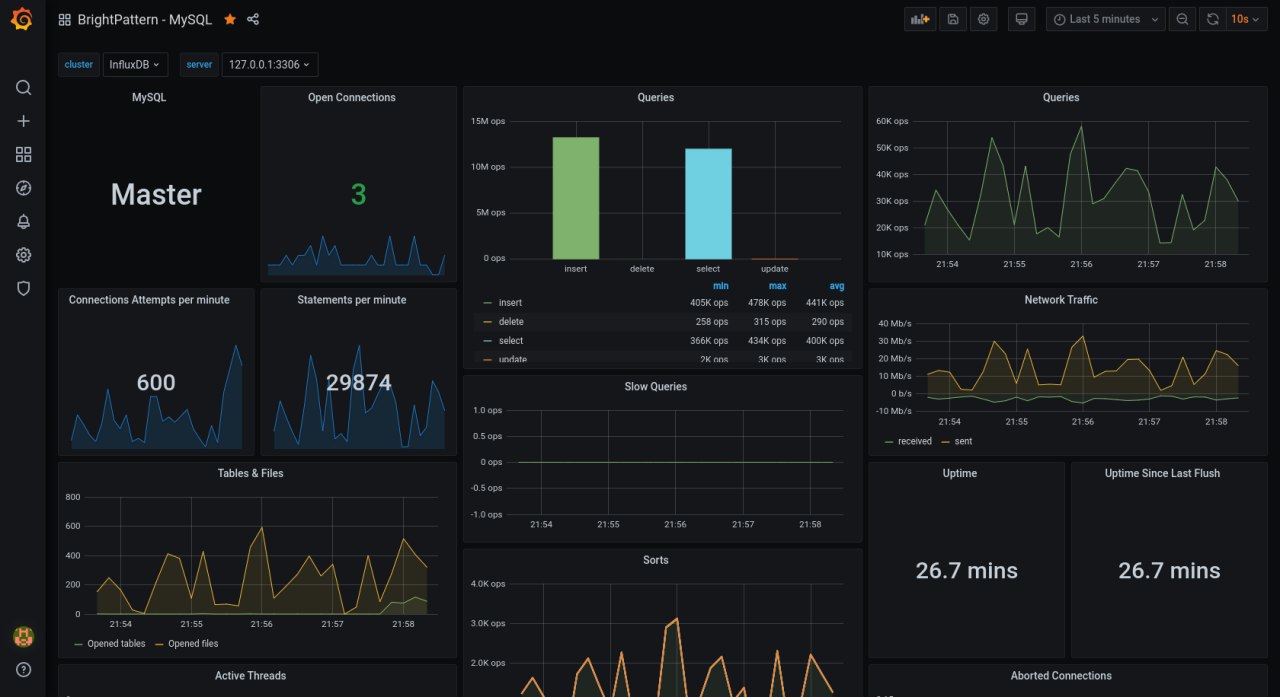Open the user avatar at sidebar bottom
This screenshot has width=1280, height=697.
pos(23,636)
